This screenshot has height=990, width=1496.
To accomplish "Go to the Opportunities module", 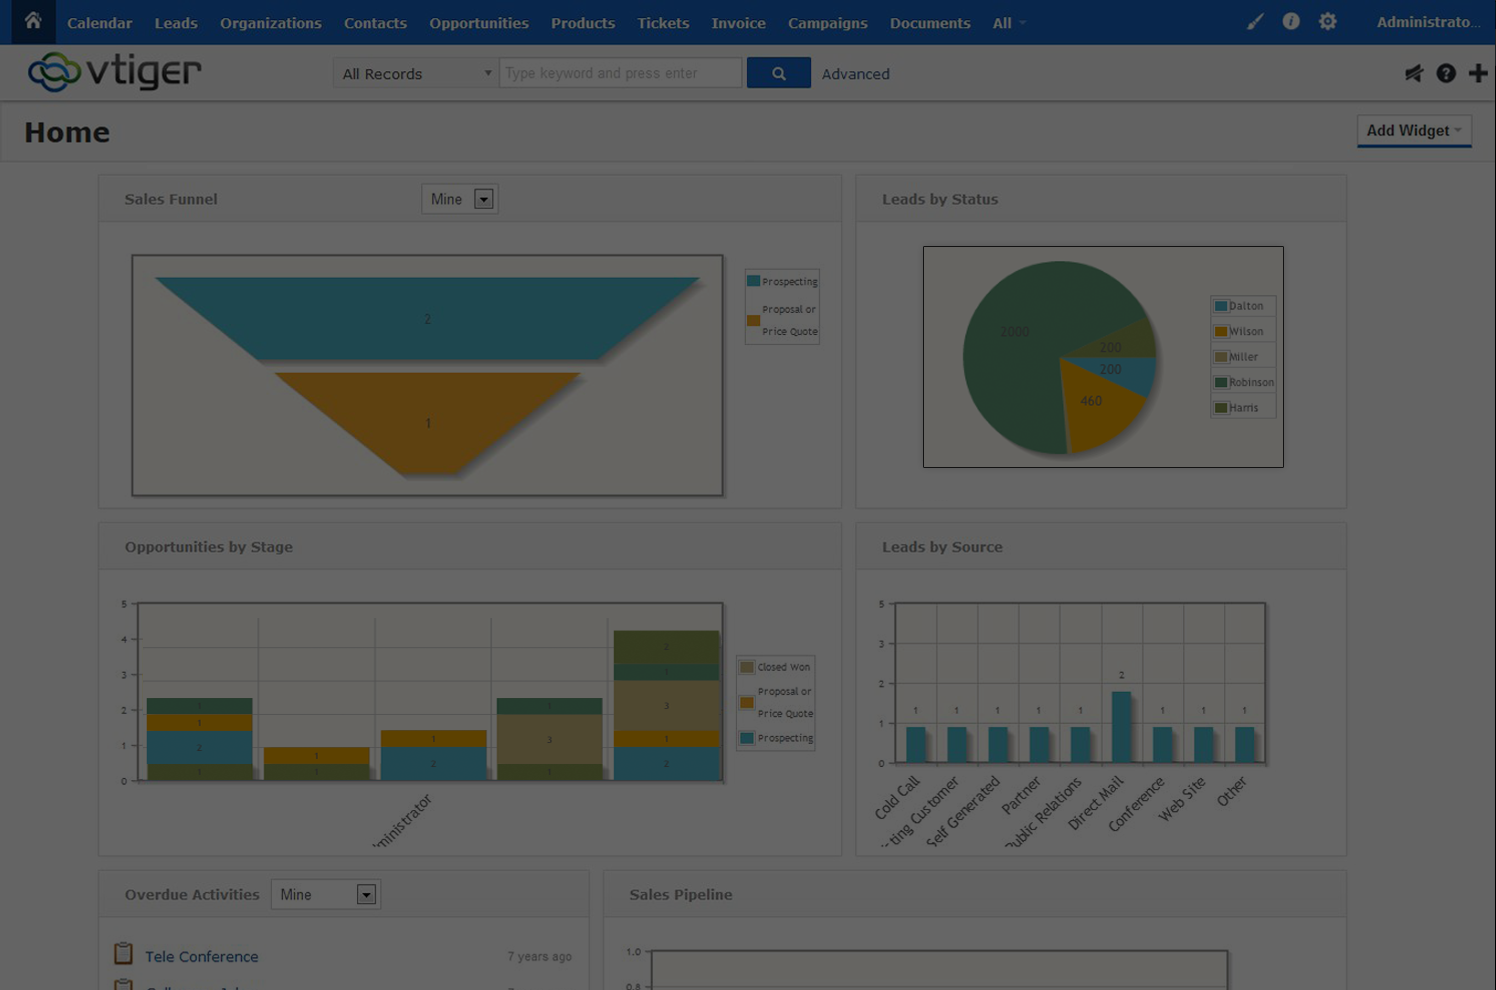I will pyautogui.click(x=479, y=23).
